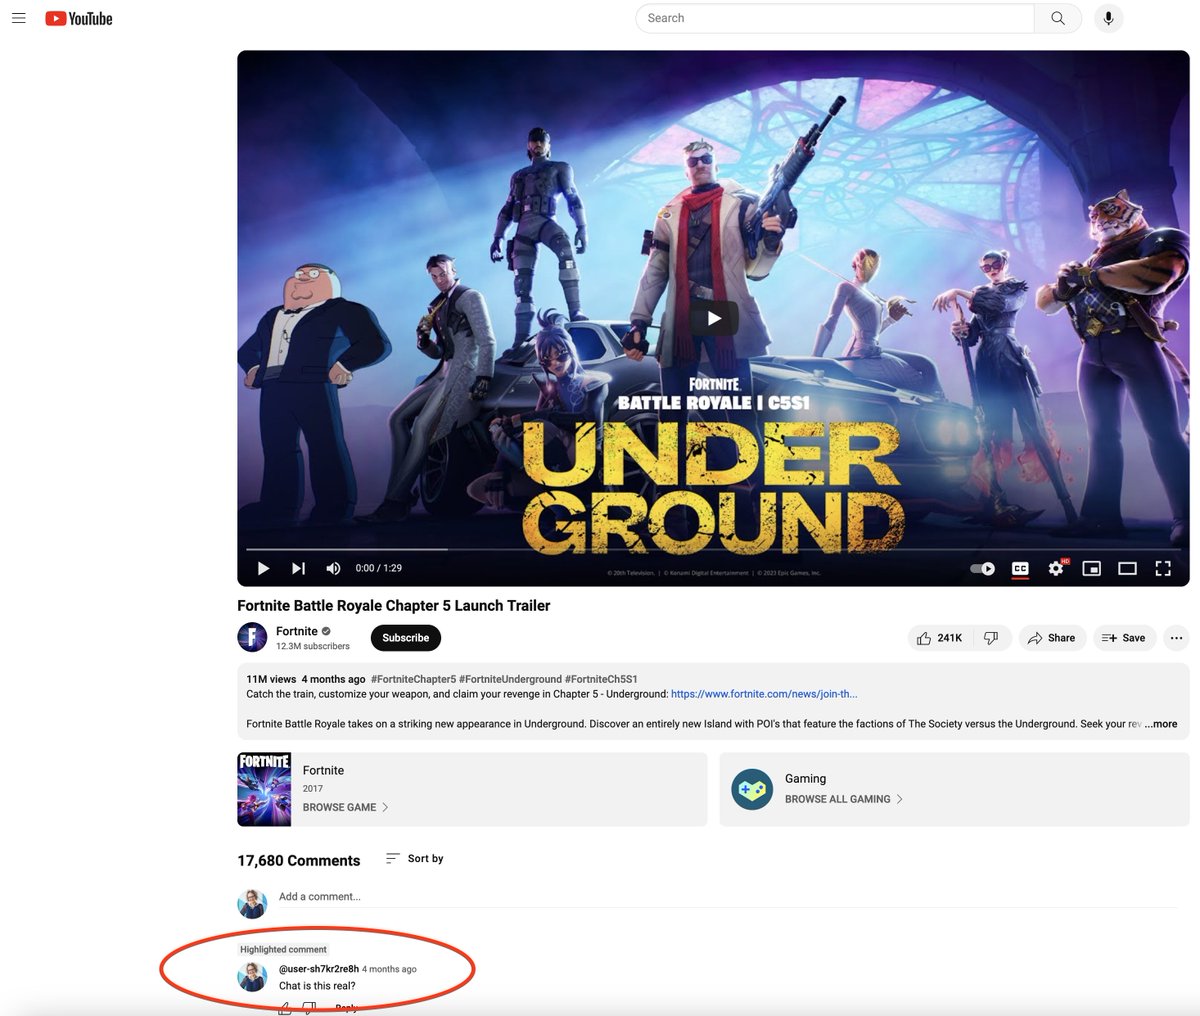Click the video title text

click(x=394, y=606)
